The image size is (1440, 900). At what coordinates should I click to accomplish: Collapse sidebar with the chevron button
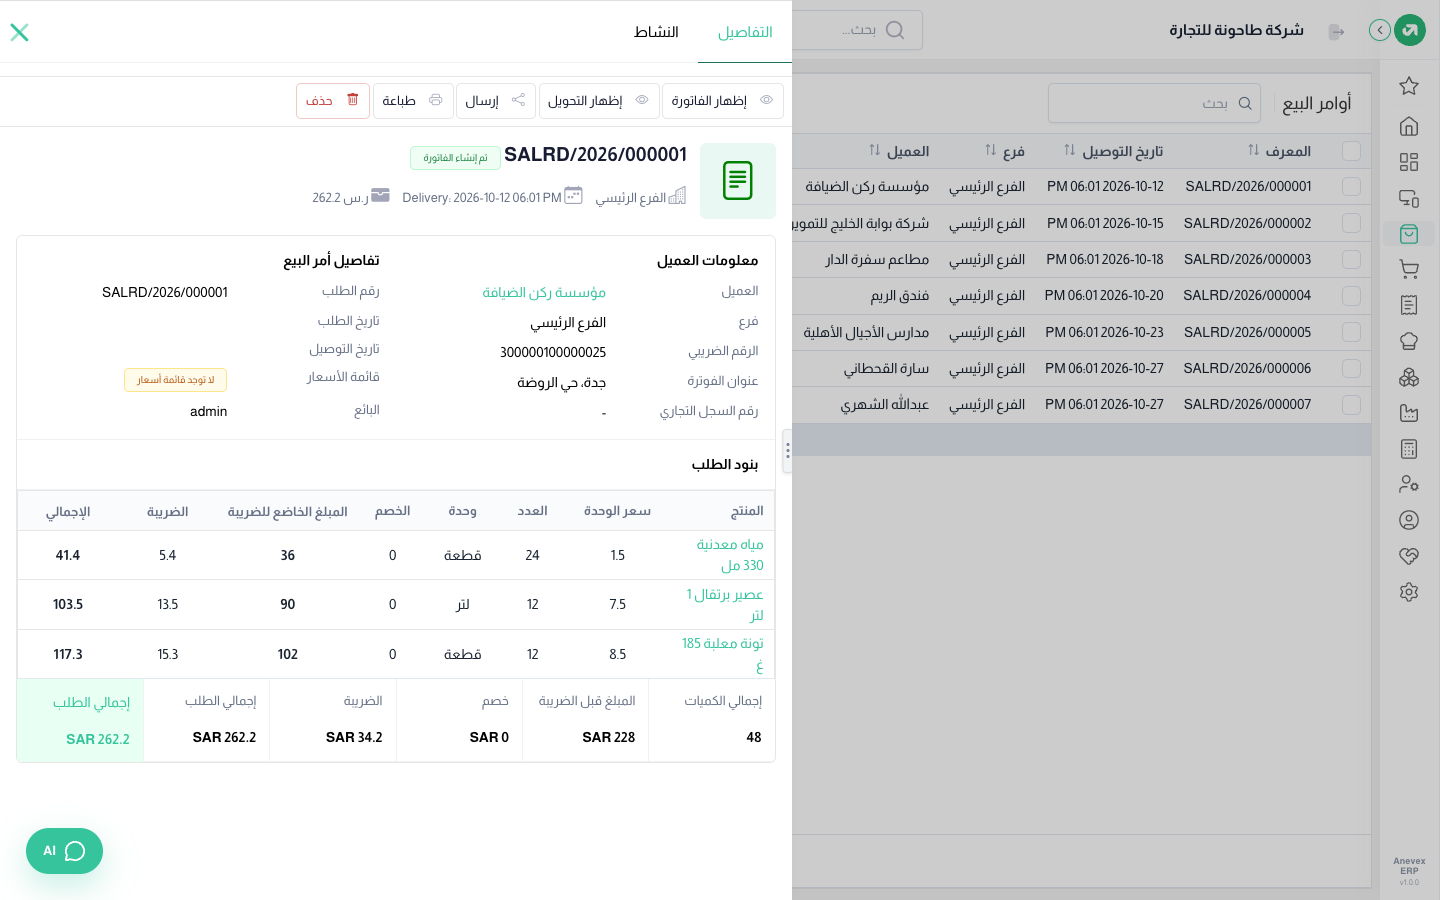point(1380,30)
